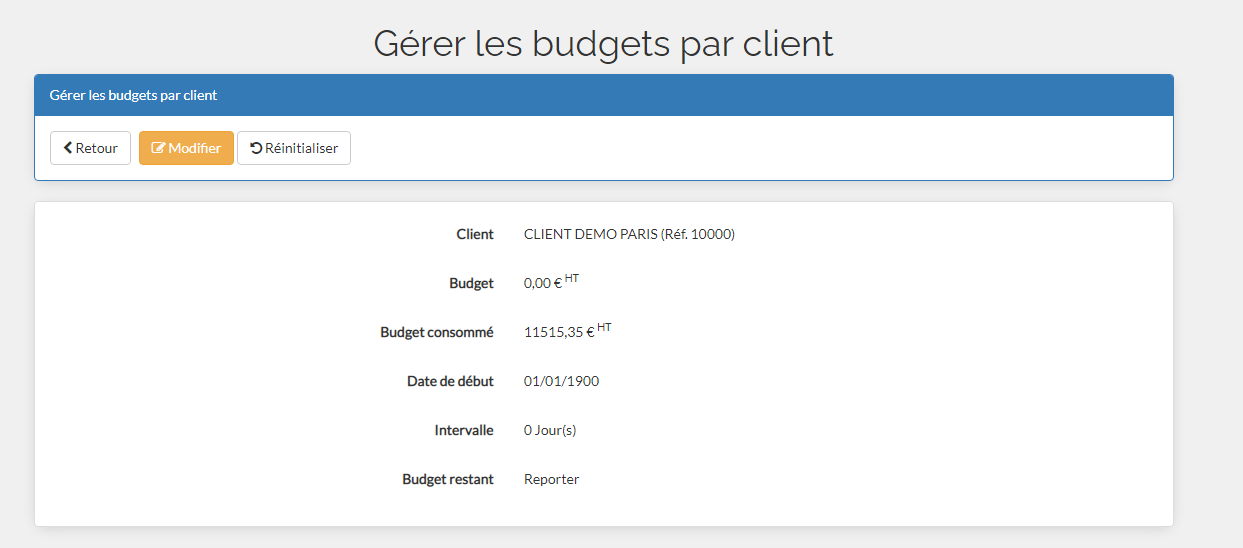
Task: Click the blue panel header title text
Action: coord(133,96)
